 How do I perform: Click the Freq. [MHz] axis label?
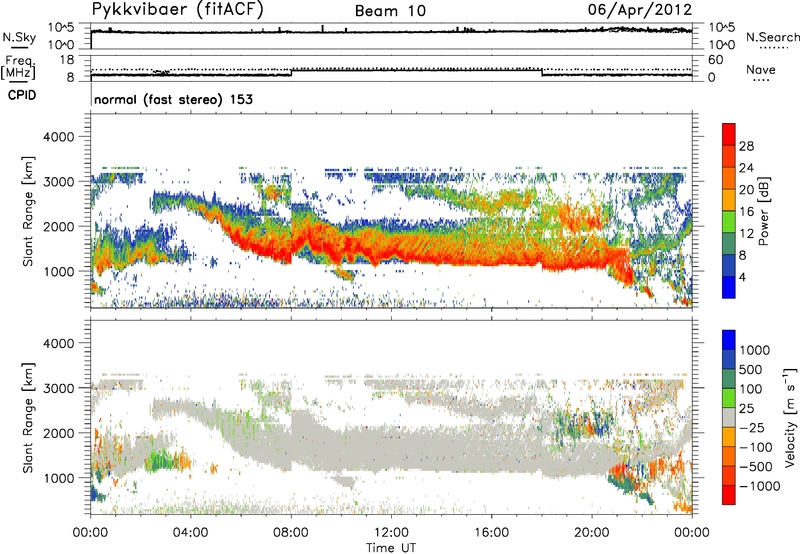[18, 67]
